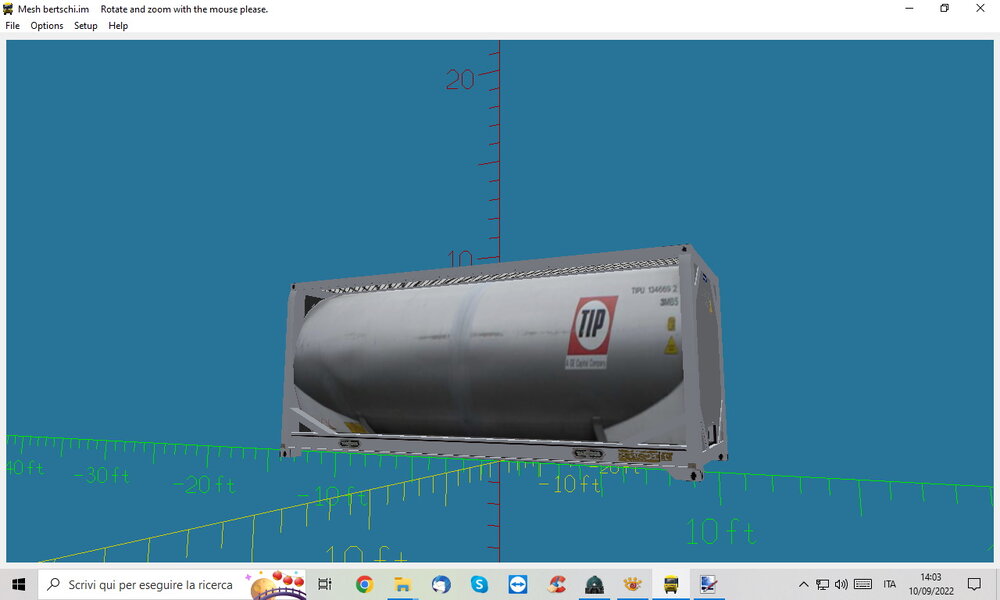1000x600 pixels.
Task: Minimize the Mesh bertschi.im window
Action: point(909,8)
